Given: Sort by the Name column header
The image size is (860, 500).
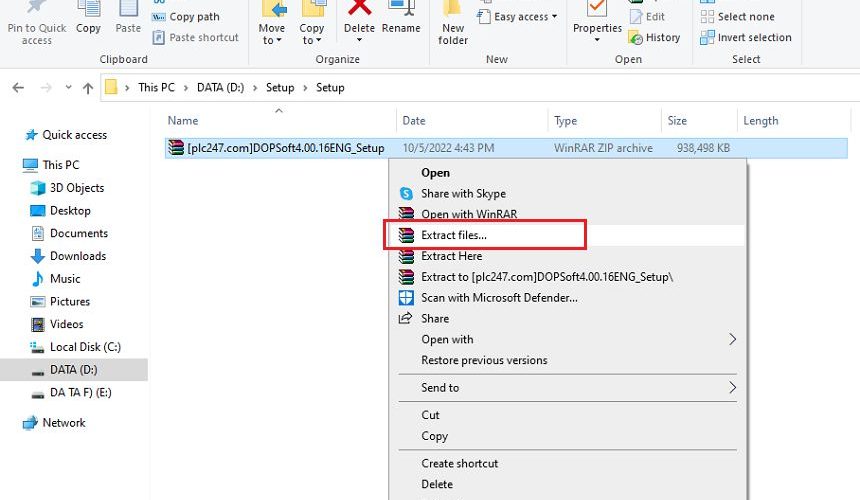Looking at the screenshot, I should coord(183,121).
